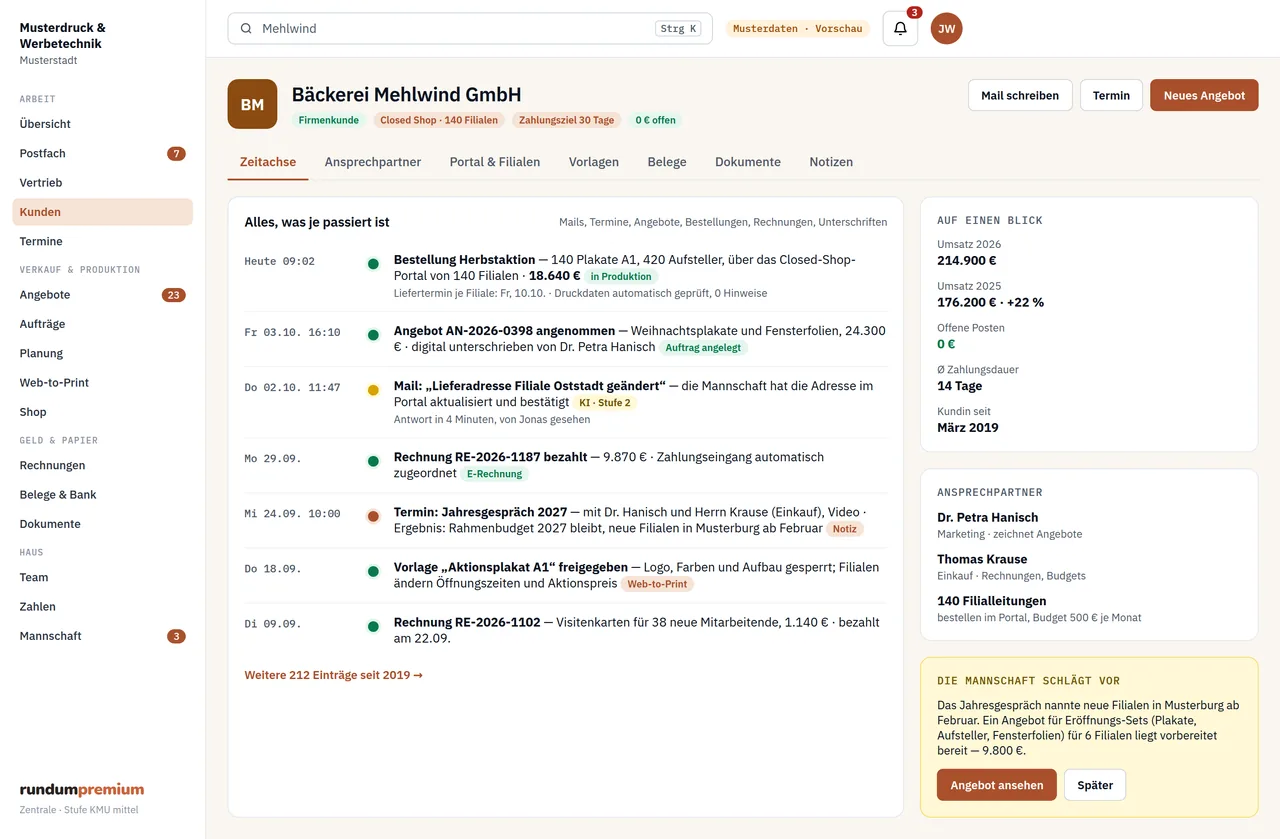
Task: Select the red dot of Jahresgespräch 2027 entry
Action: 373,516
